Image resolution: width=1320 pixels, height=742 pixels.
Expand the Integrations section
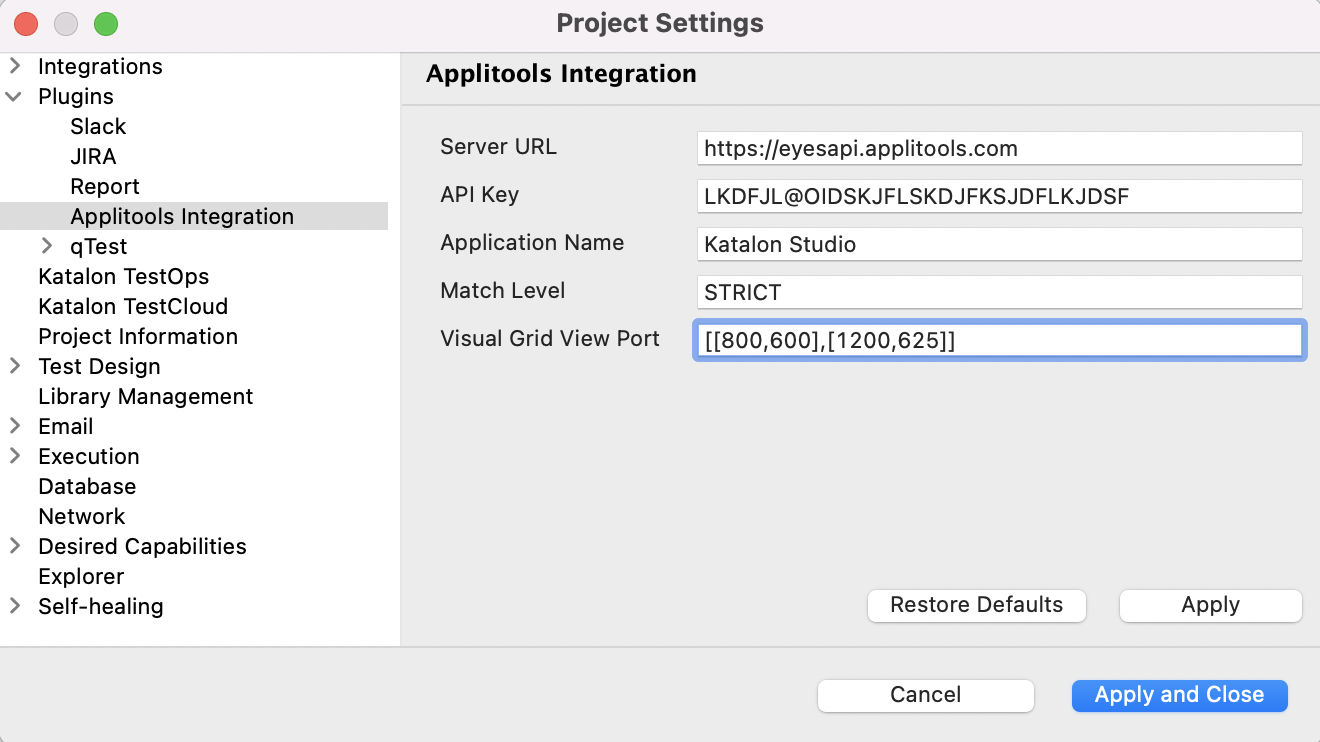tap(16, 66)
